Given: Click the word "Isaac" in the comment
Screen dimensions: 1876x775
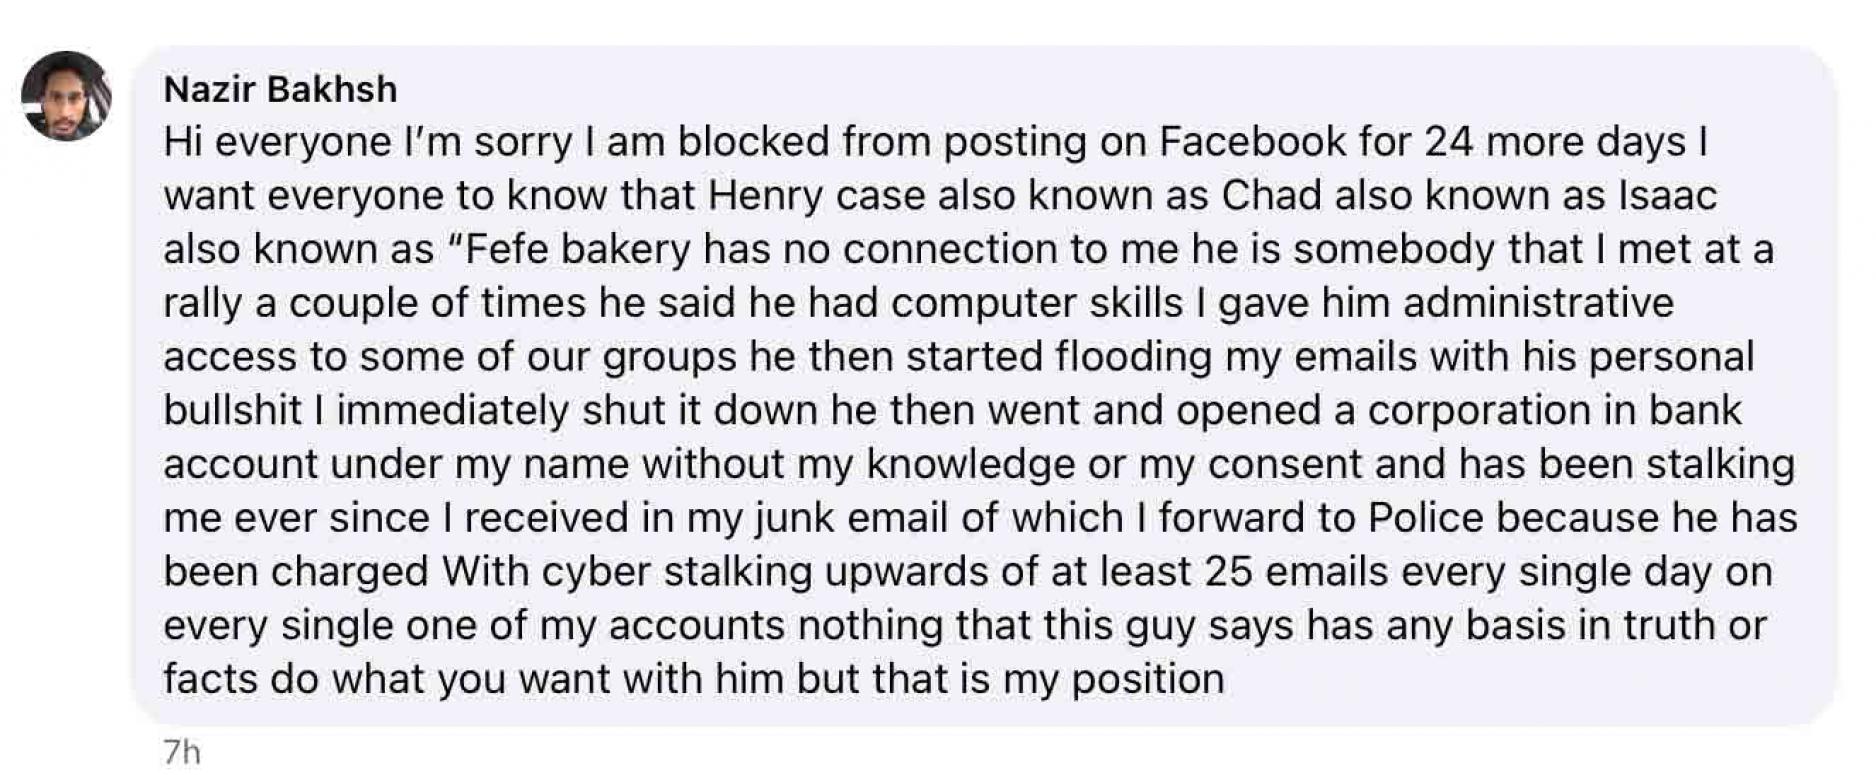Looking at the screenshot, I should point(1667,196).
